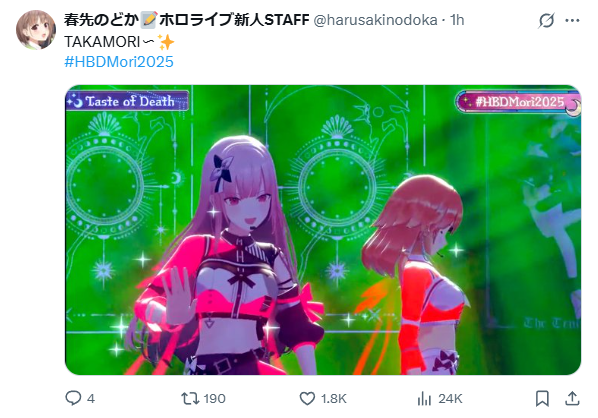The height and width of the screenshot is (418, 598).
Task: Click the reply speech bubble icon
Action: click(x=73, y=398)
